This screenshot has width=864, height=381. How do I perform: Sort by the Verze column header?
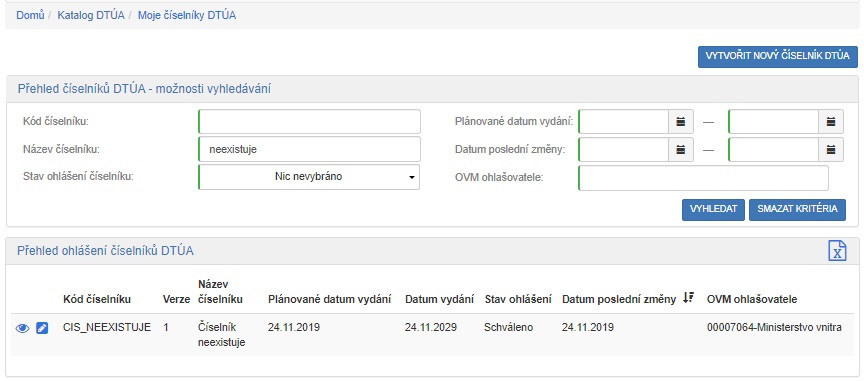click(176, 299)
